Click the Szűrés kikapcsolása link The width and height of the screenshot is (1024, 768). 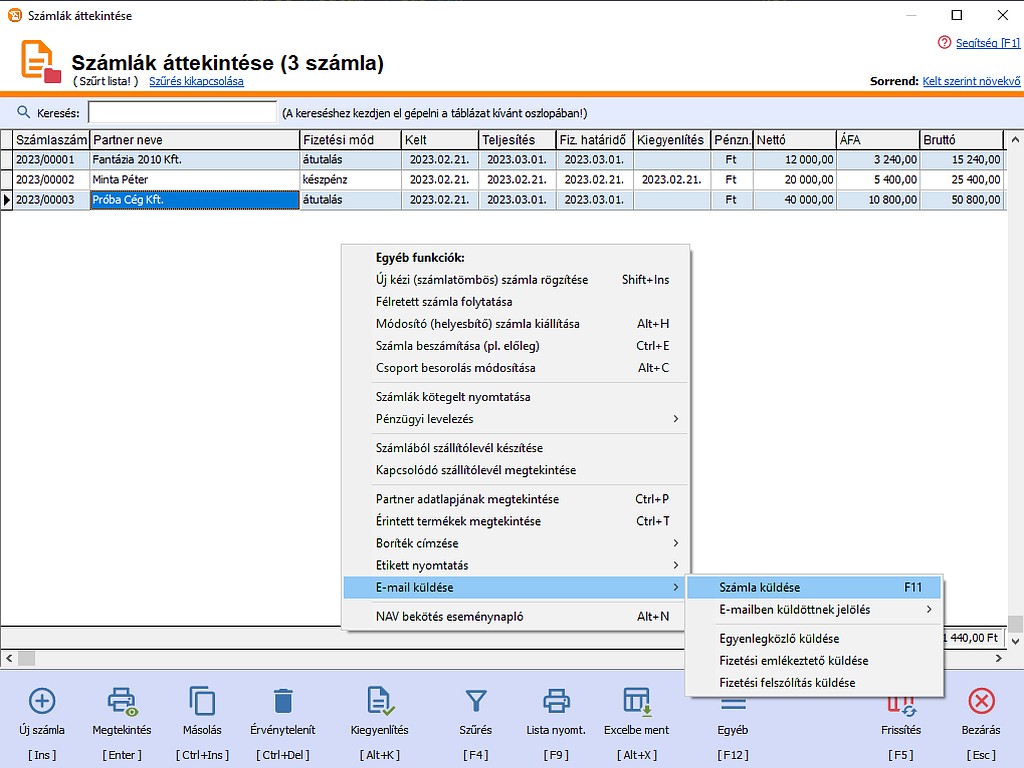(196, 81)
